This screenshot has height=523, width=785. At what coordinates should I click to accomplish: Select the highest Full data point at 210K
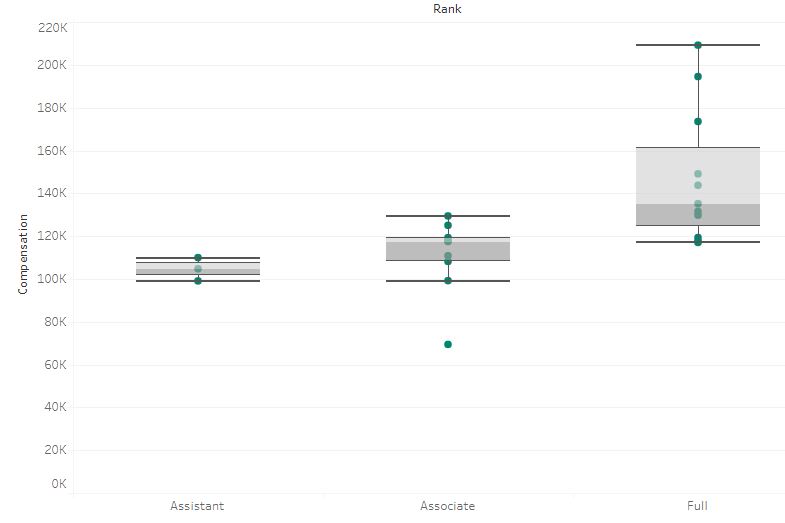coord(698,45)
